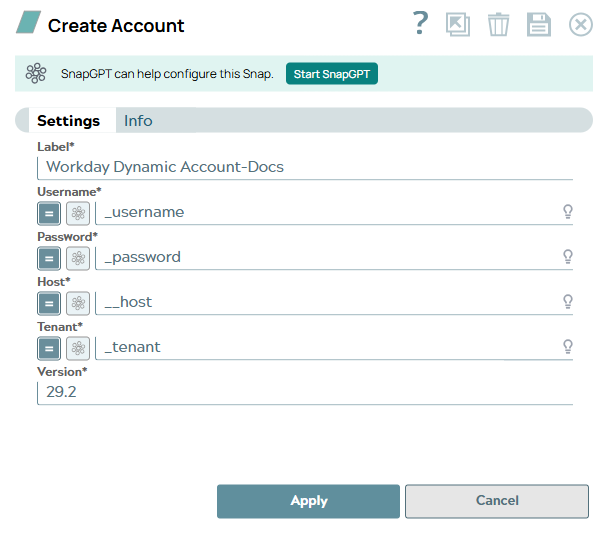Open the help question mark icon

tap(421, 23)
